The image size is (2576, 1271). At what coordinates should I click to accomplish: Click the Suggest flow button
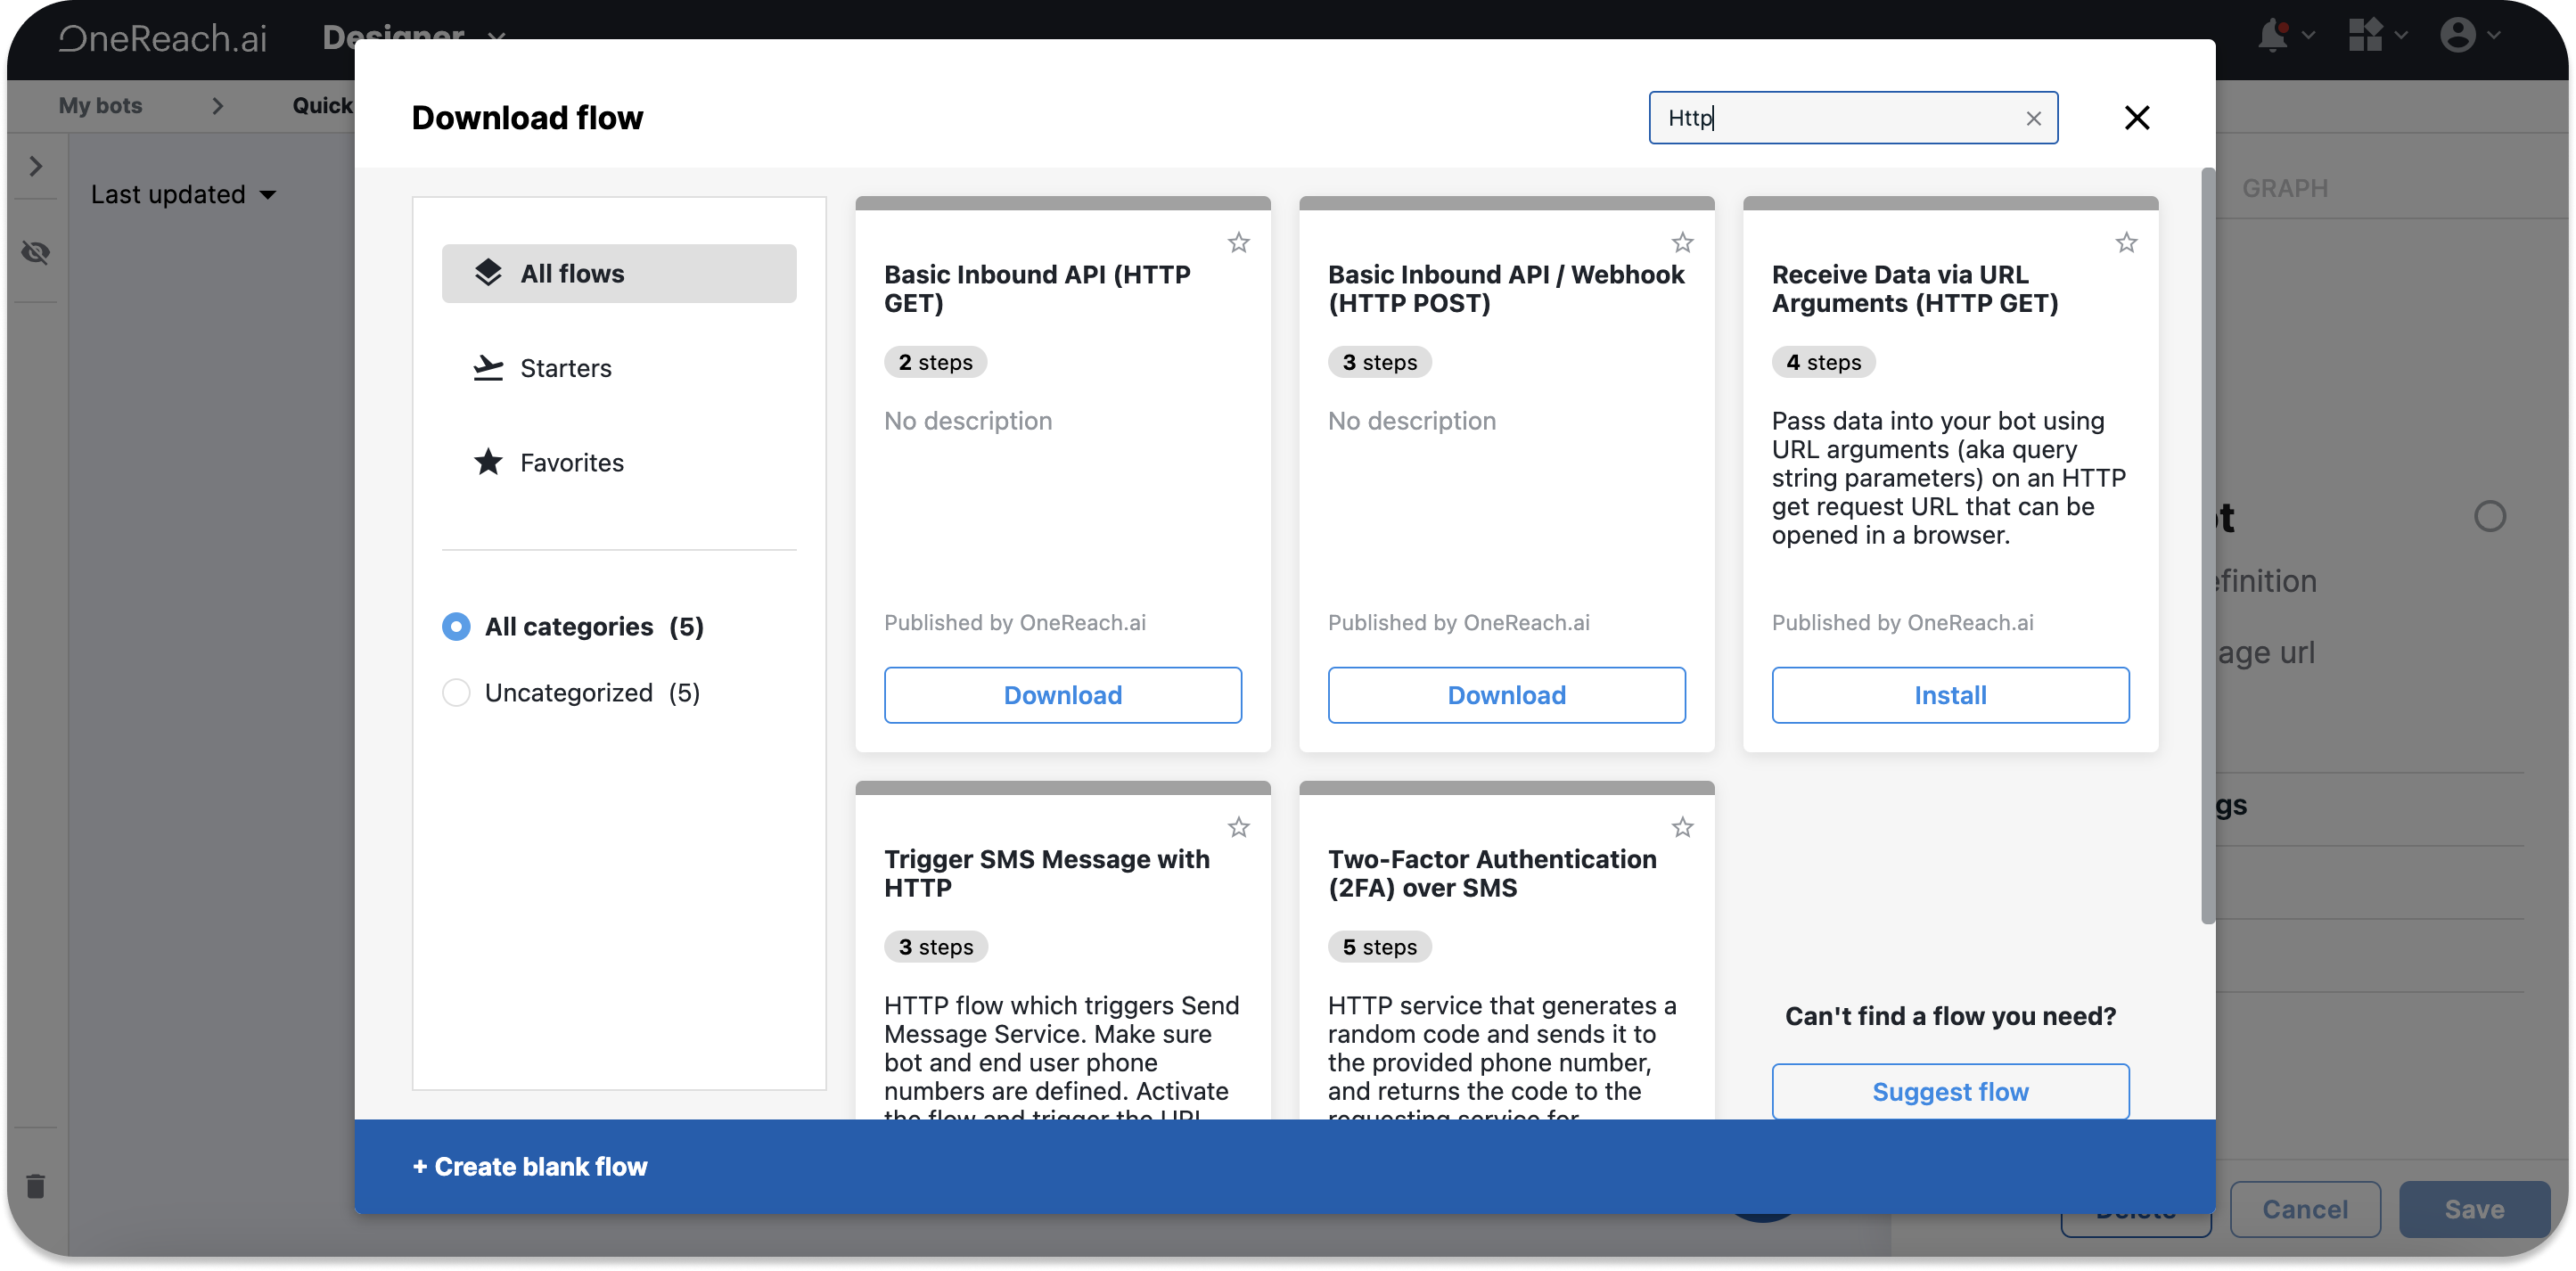pos(1950,1091)
